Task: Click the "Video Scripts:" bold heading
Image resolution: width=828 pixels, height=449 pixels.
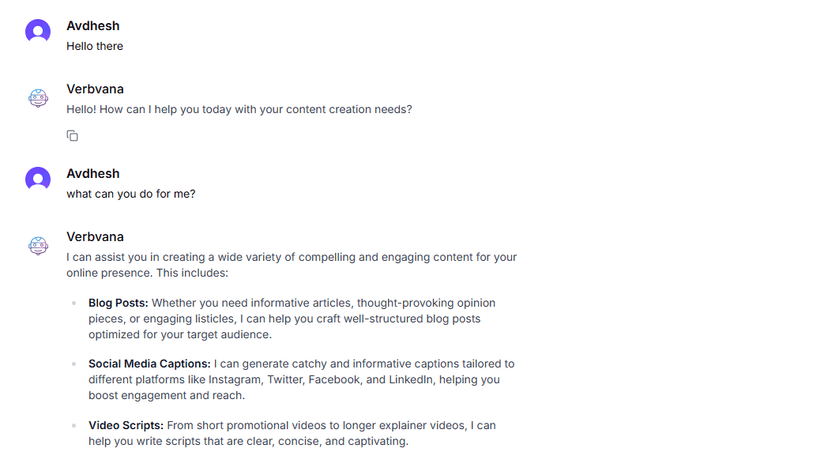Action: [x=126, y=426]
